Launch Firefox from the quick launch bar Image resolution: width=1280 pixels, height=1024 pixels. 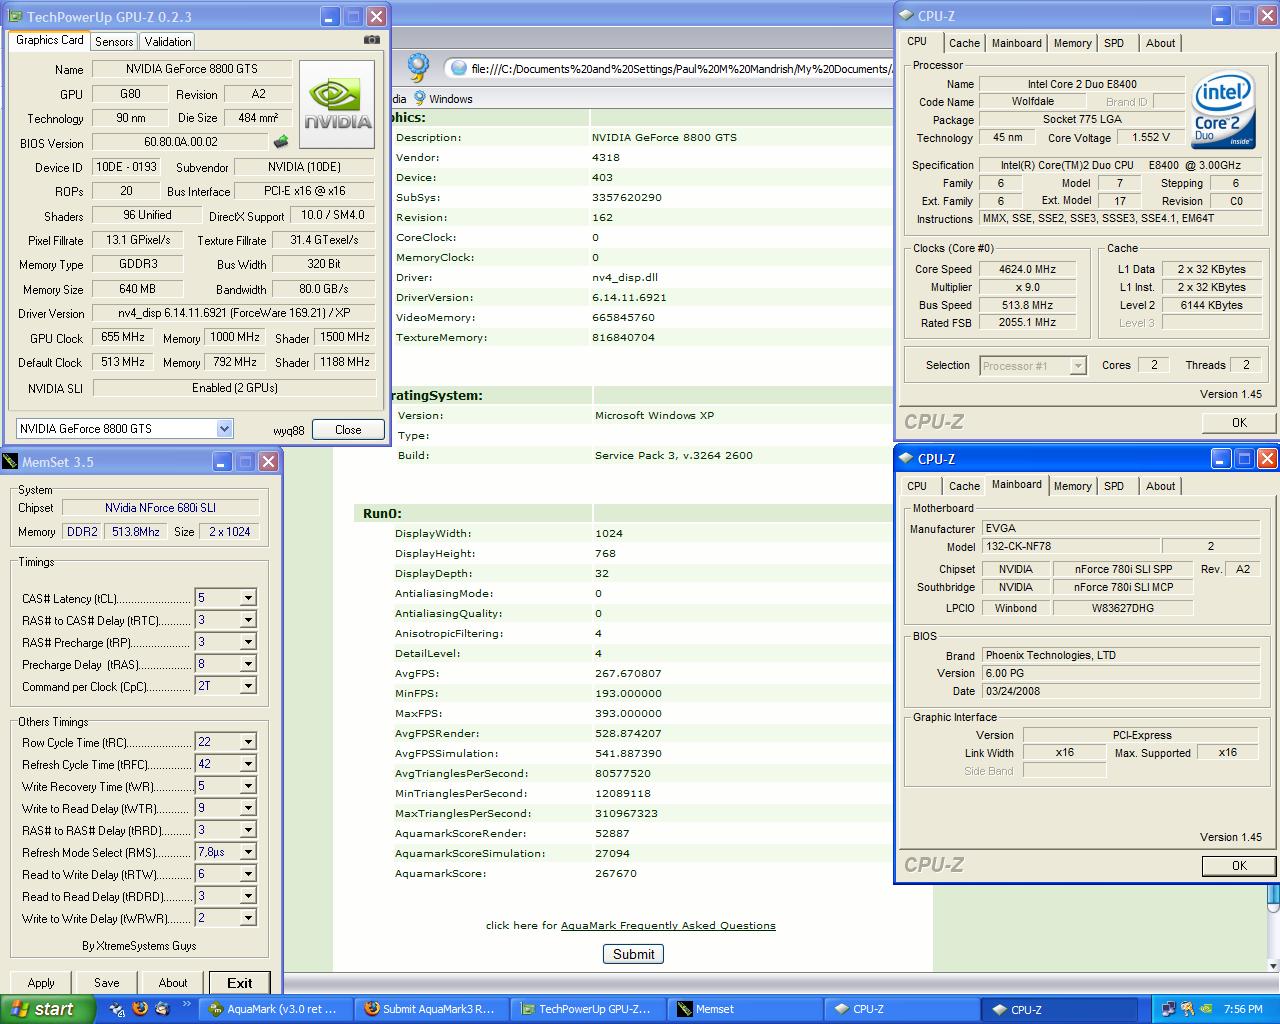[x=140, y=1009]
